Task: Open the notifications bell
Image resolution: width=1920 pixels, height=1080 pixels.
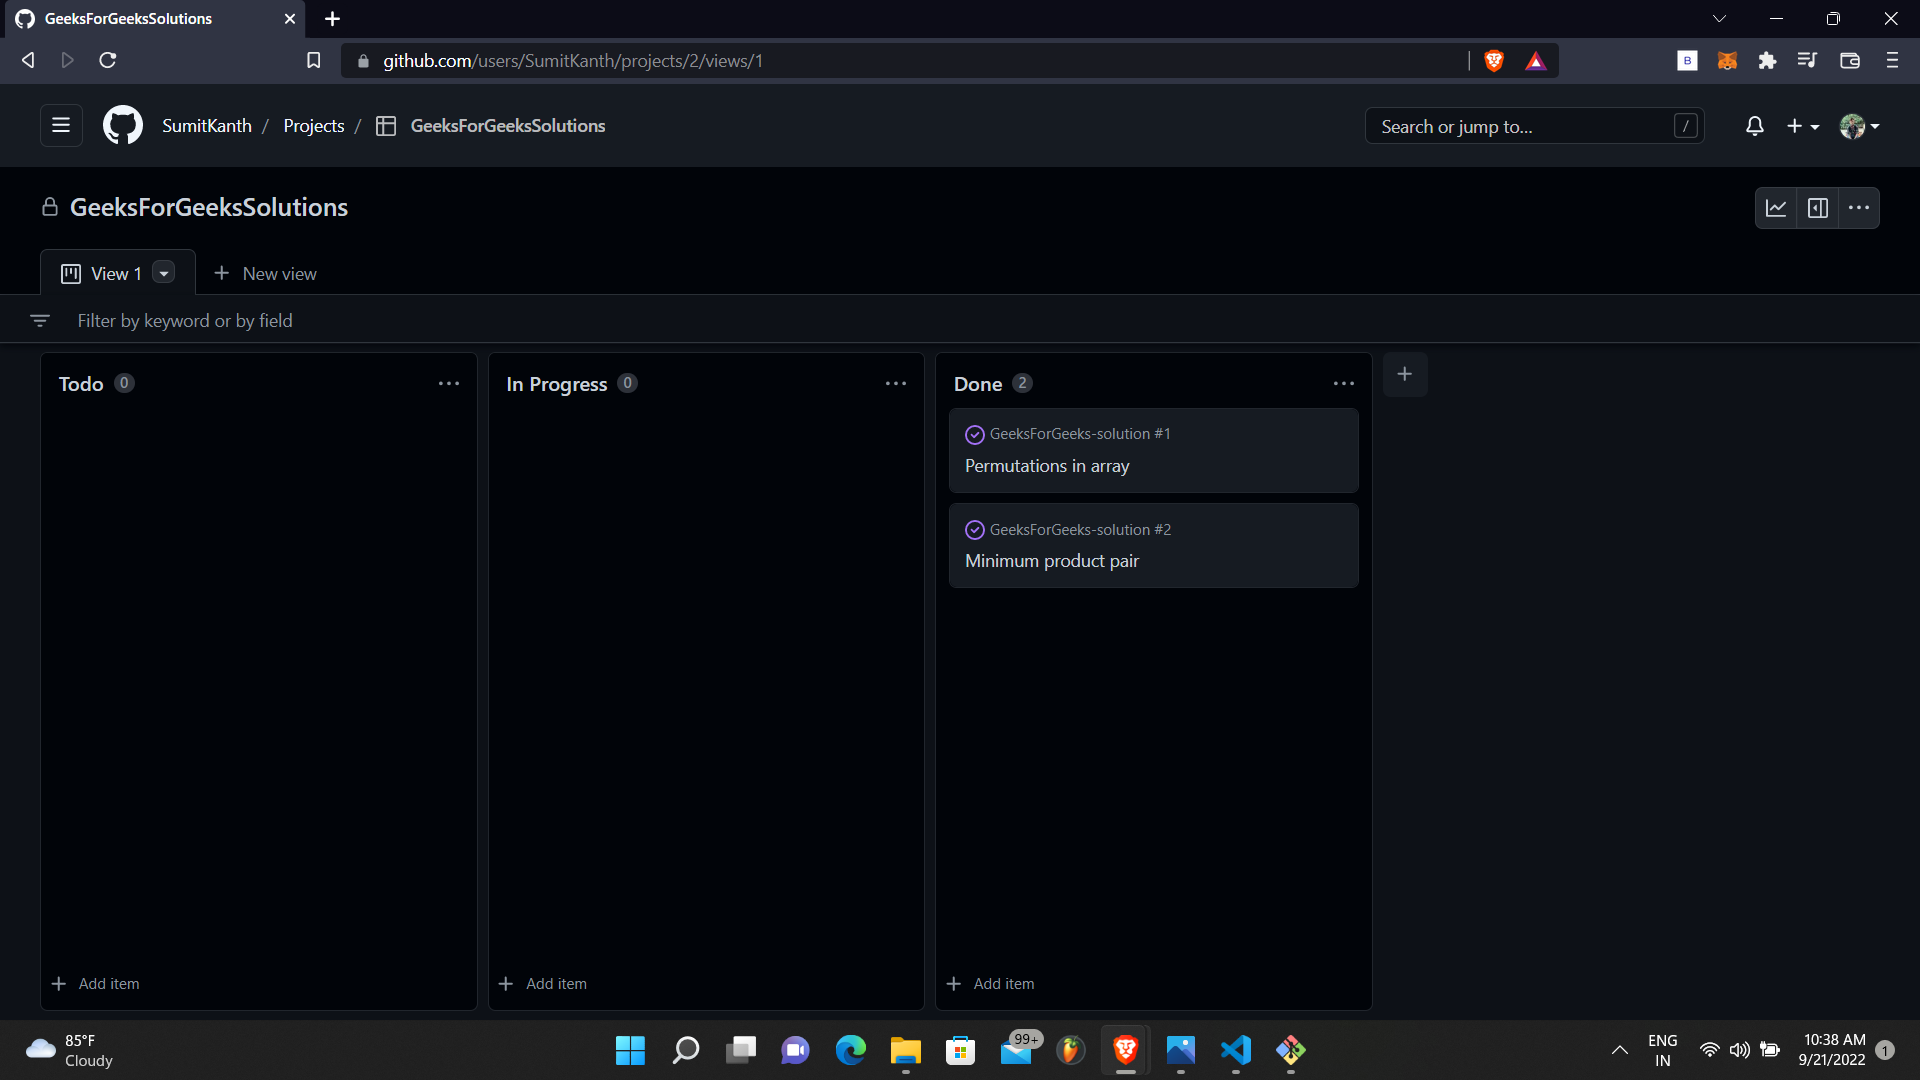Action: [1755, 126]
